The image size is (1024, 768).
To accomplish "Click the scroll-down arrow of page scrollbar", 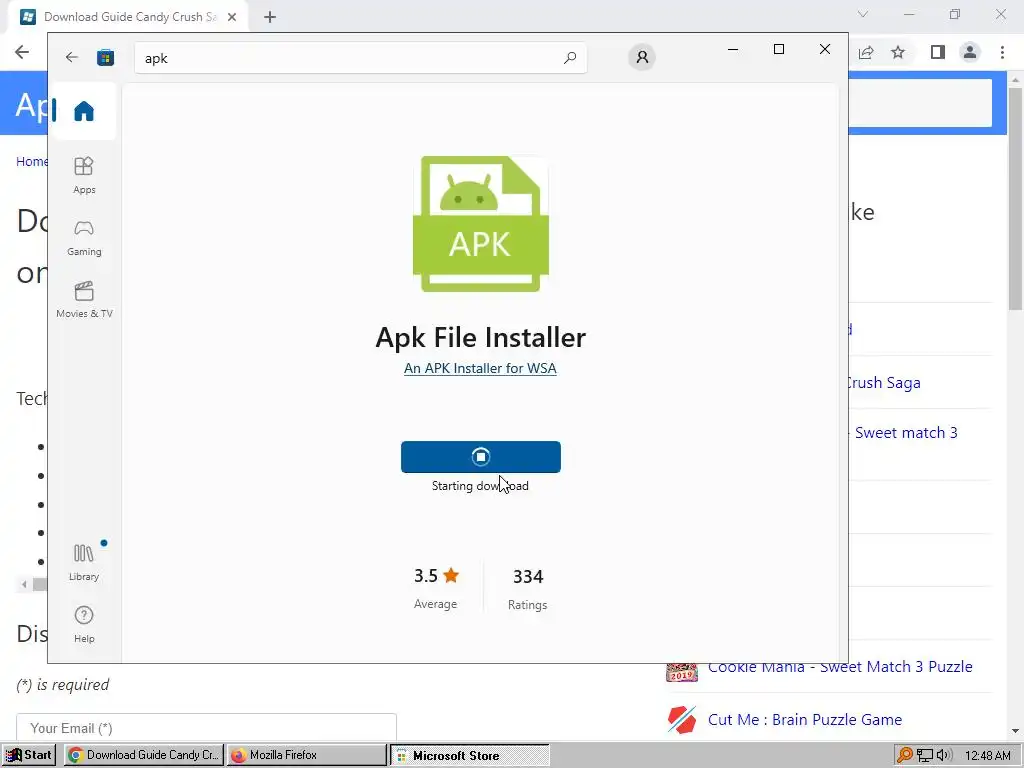I will pos(1015,731).
